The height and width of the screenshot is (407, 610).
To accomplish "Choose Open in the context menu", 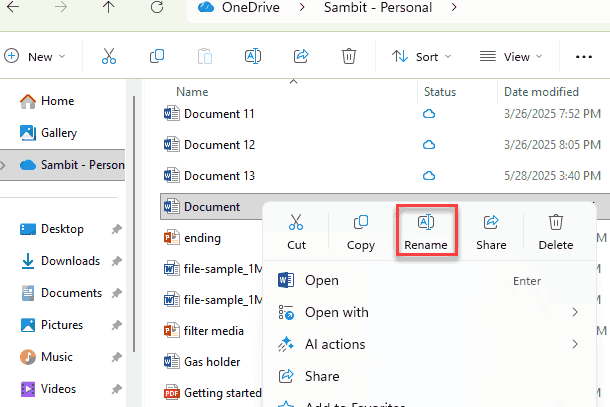I will coord(429,281).
